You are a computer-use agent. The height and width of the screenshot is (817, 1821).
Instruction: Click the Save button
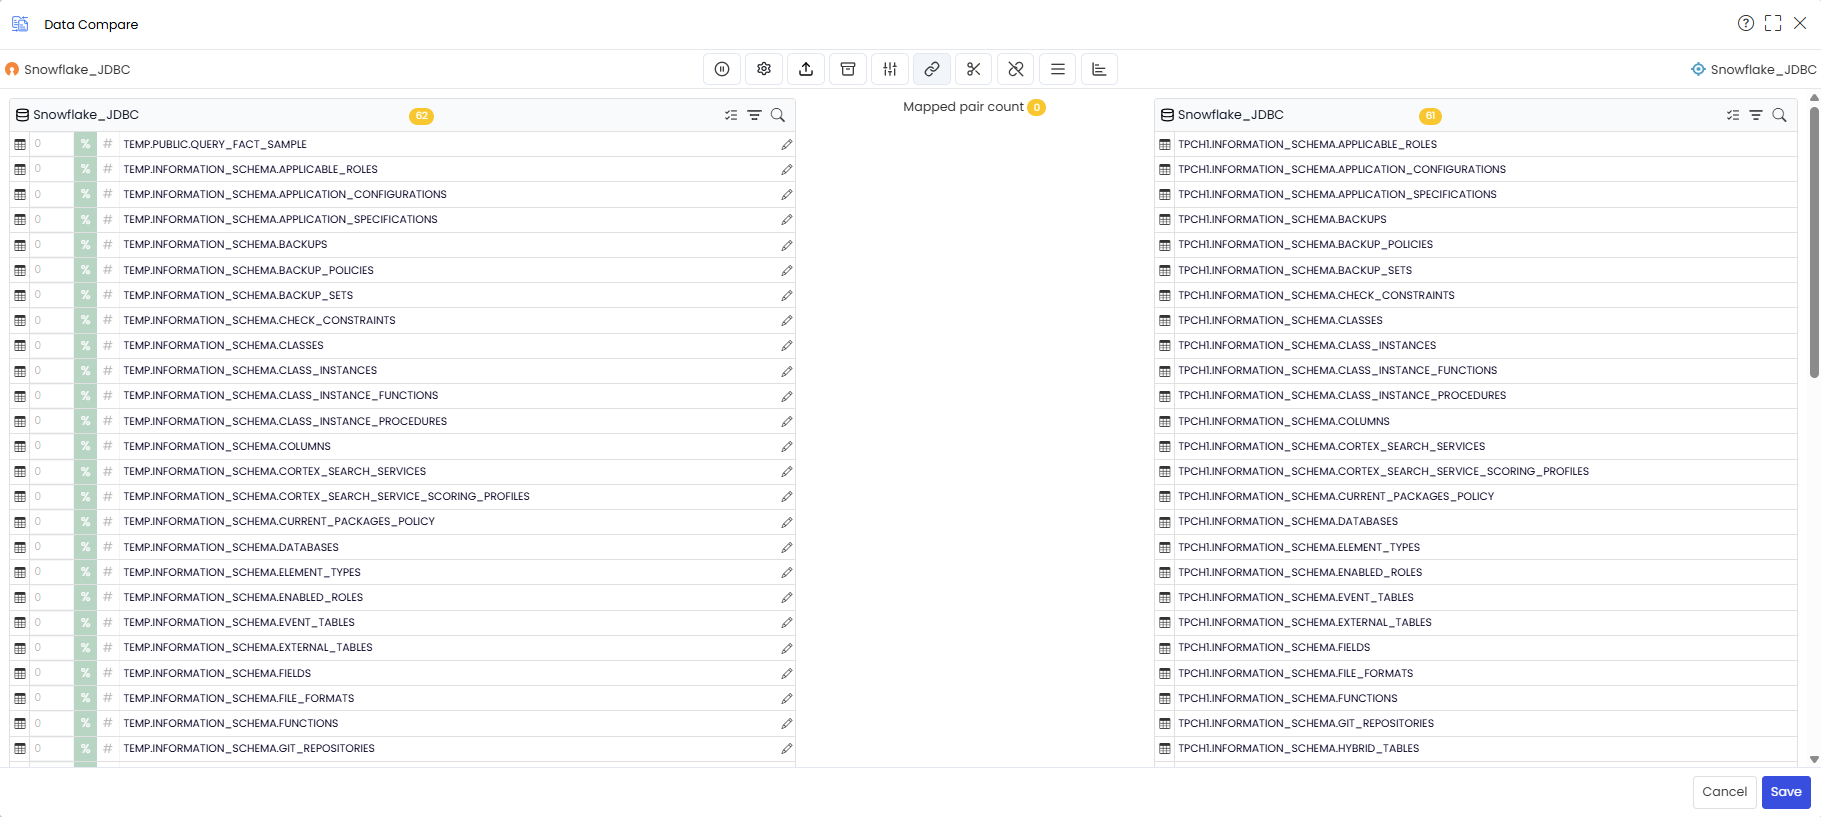click(x=1786, y=792)
